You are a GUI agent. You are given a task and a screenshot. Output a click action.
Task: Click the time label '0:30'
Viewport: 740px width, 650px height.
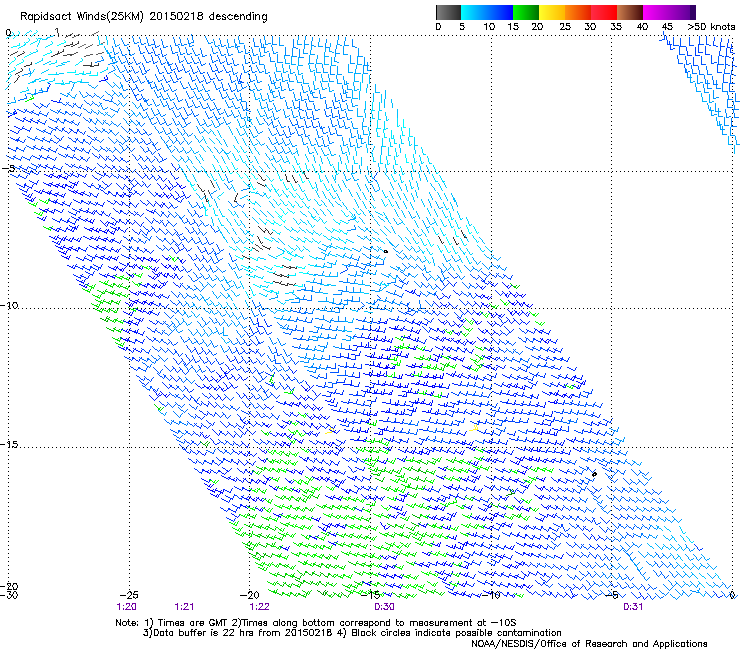pyautogui.click(x=384, y=607)
